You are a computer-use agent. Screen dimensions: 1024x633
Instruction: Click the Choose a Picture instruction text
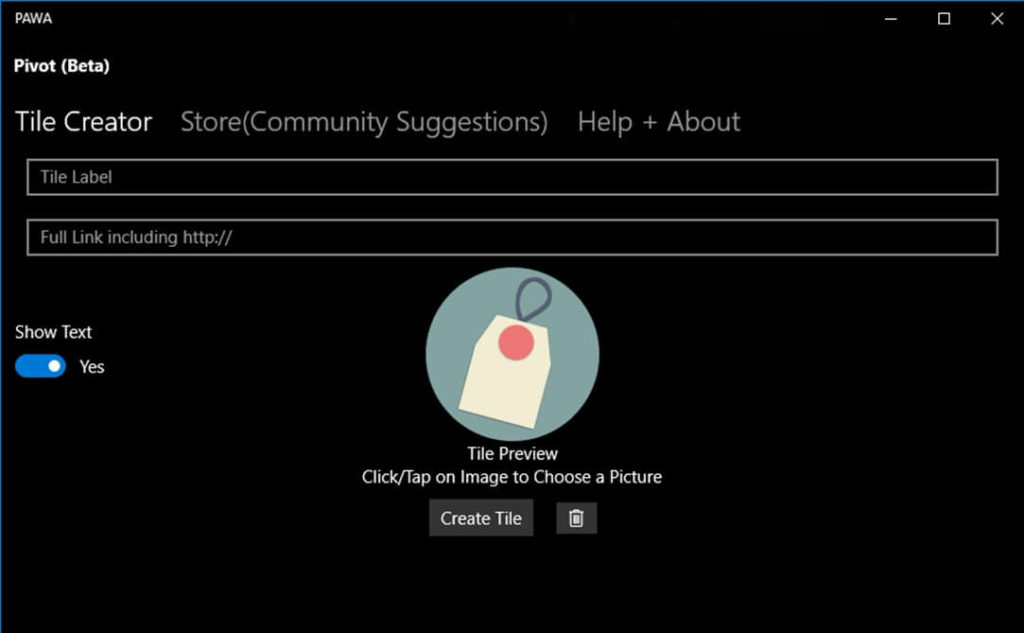tap(512, 477)
